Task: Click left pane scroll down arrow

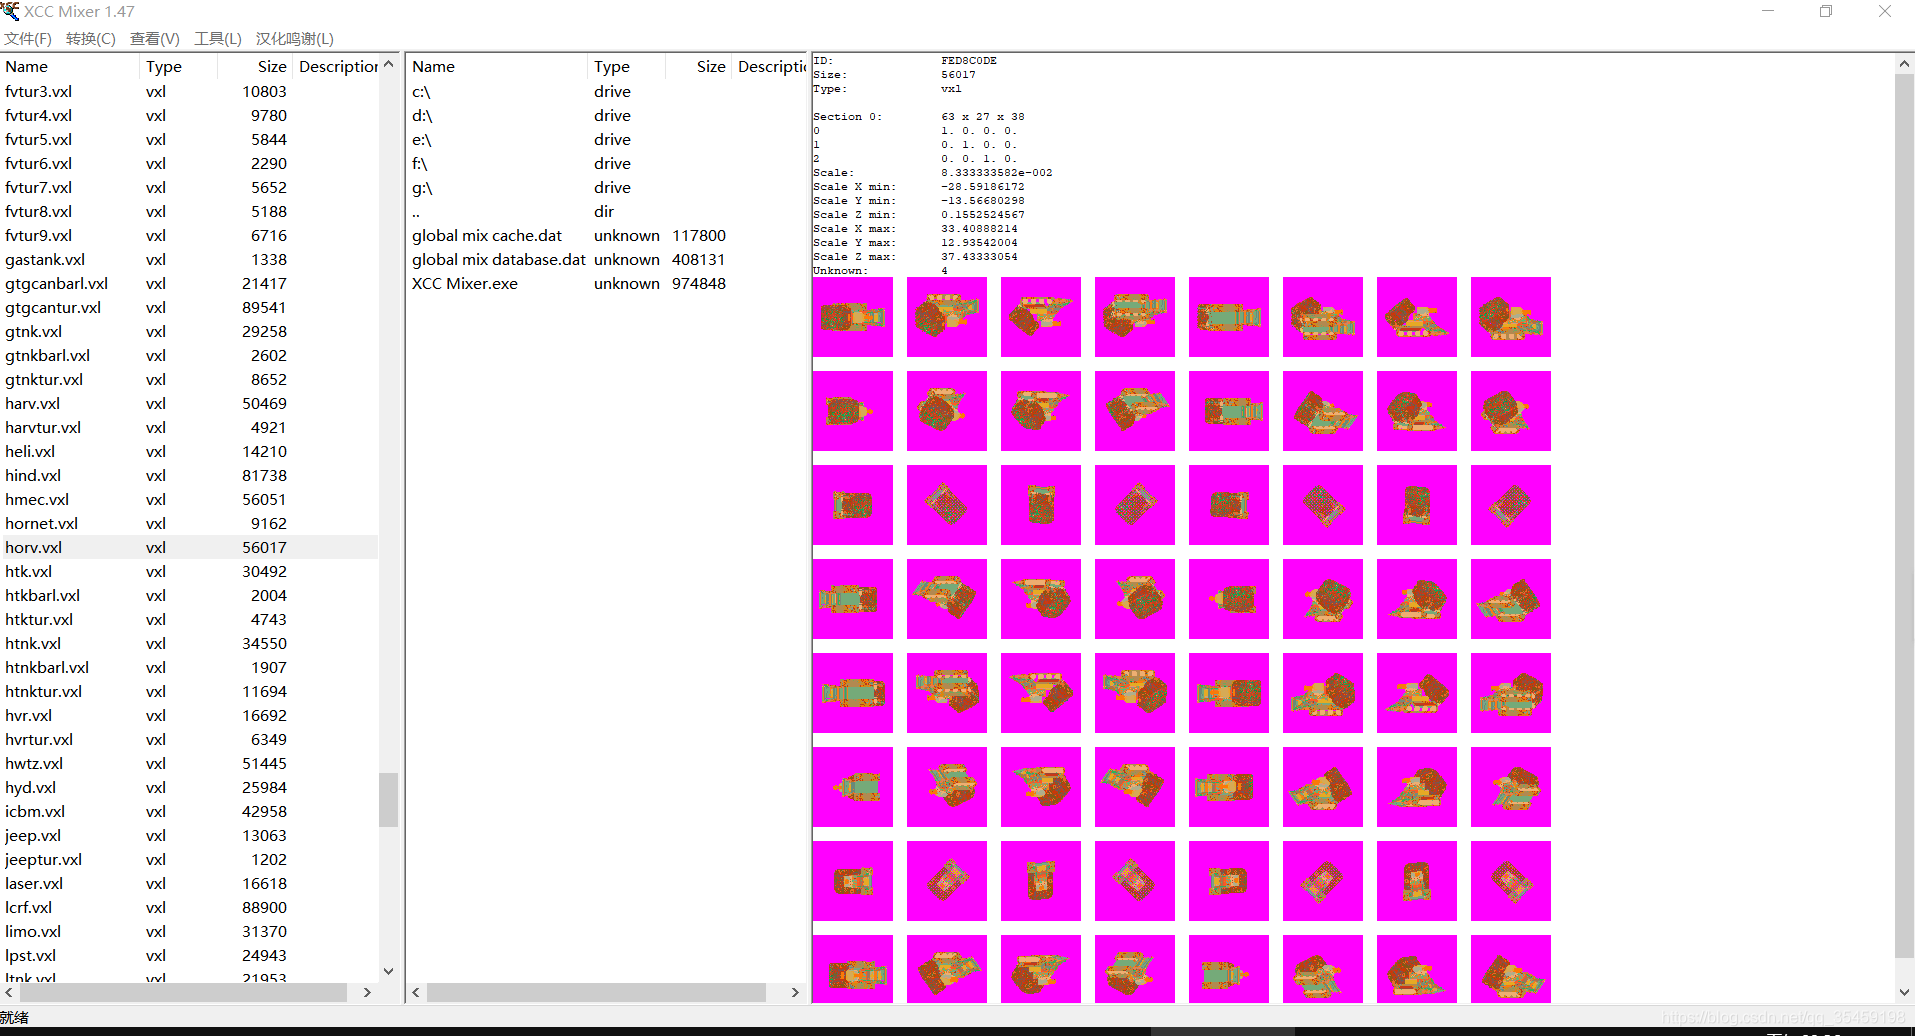Action: click(x=389, y=971)
